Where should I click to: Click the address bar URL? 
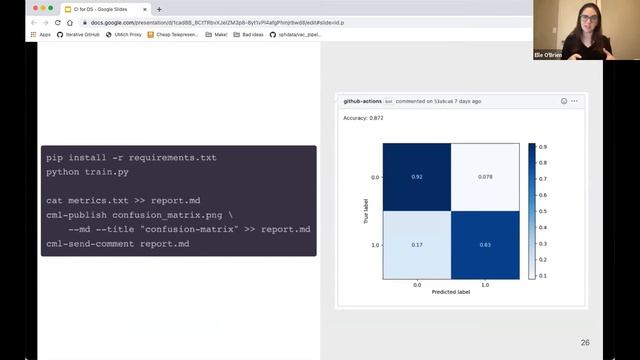tap(217, 23)
